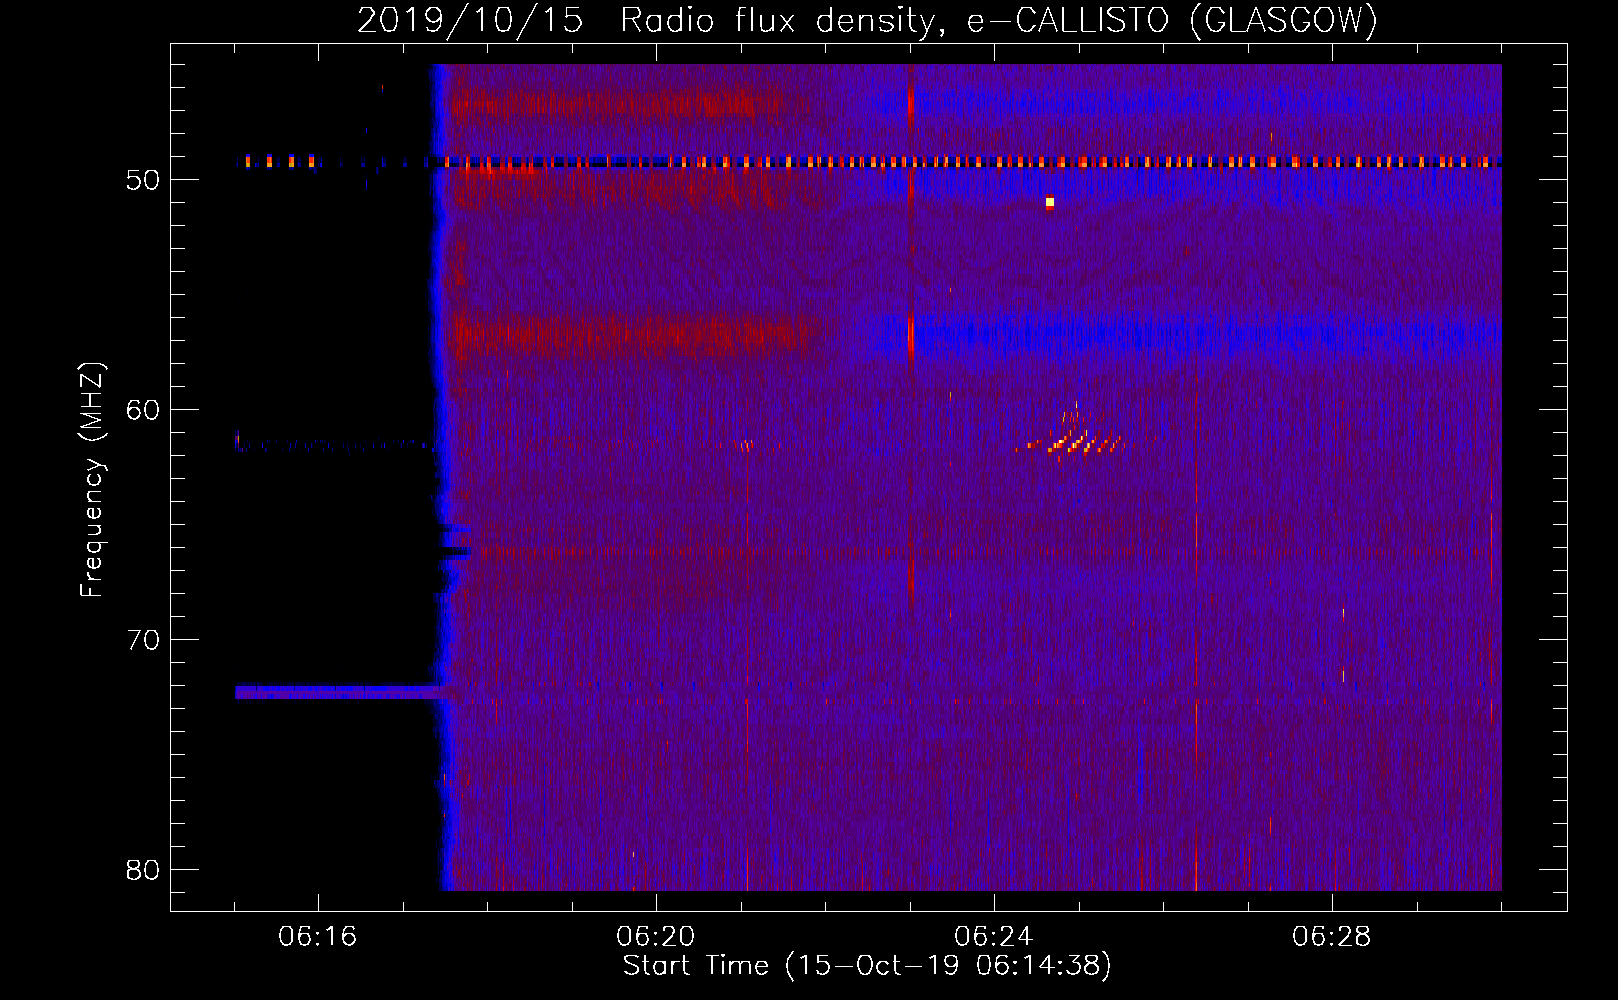
Task: Click the bright white spot near 51 MHz
Action: click(x=1050, y=203)
